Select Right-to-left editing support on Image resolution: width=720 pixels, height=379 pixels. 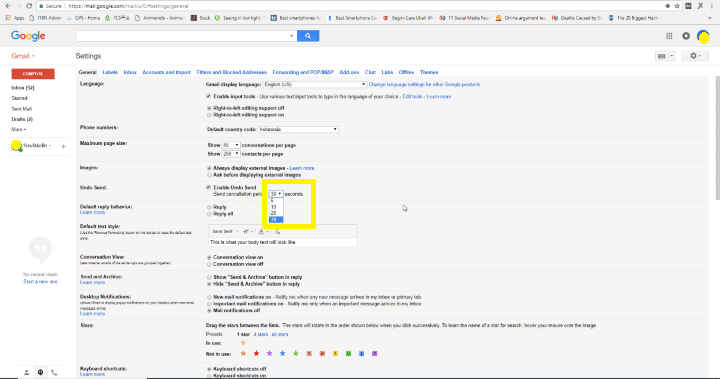tap(209, 115)
